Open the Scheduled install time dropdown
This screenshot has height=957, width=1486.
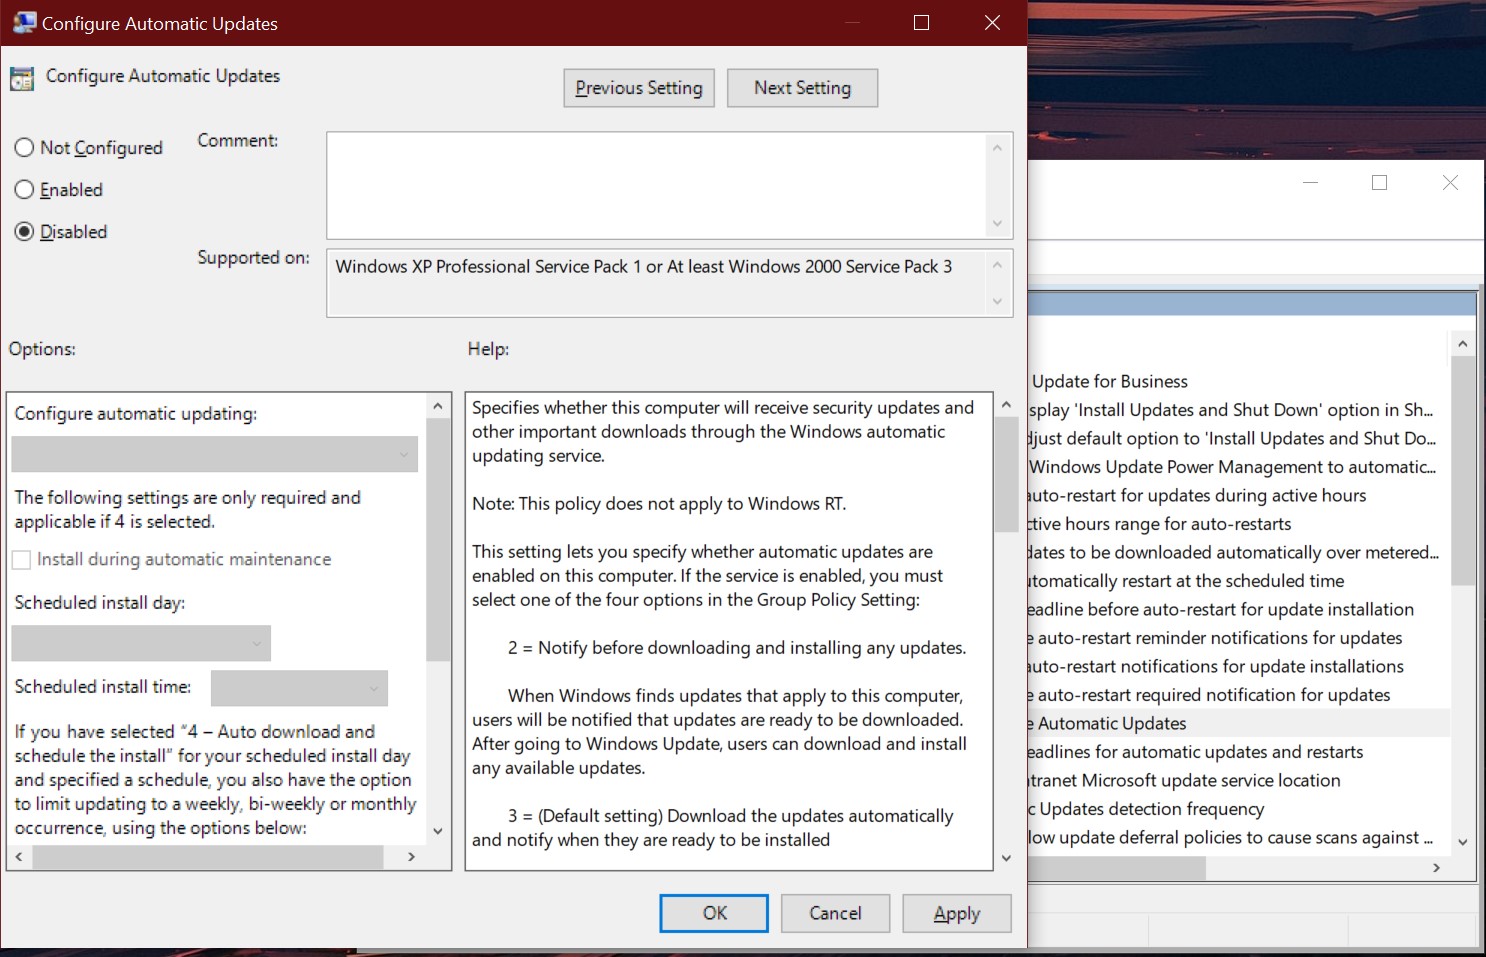point(299,688)
